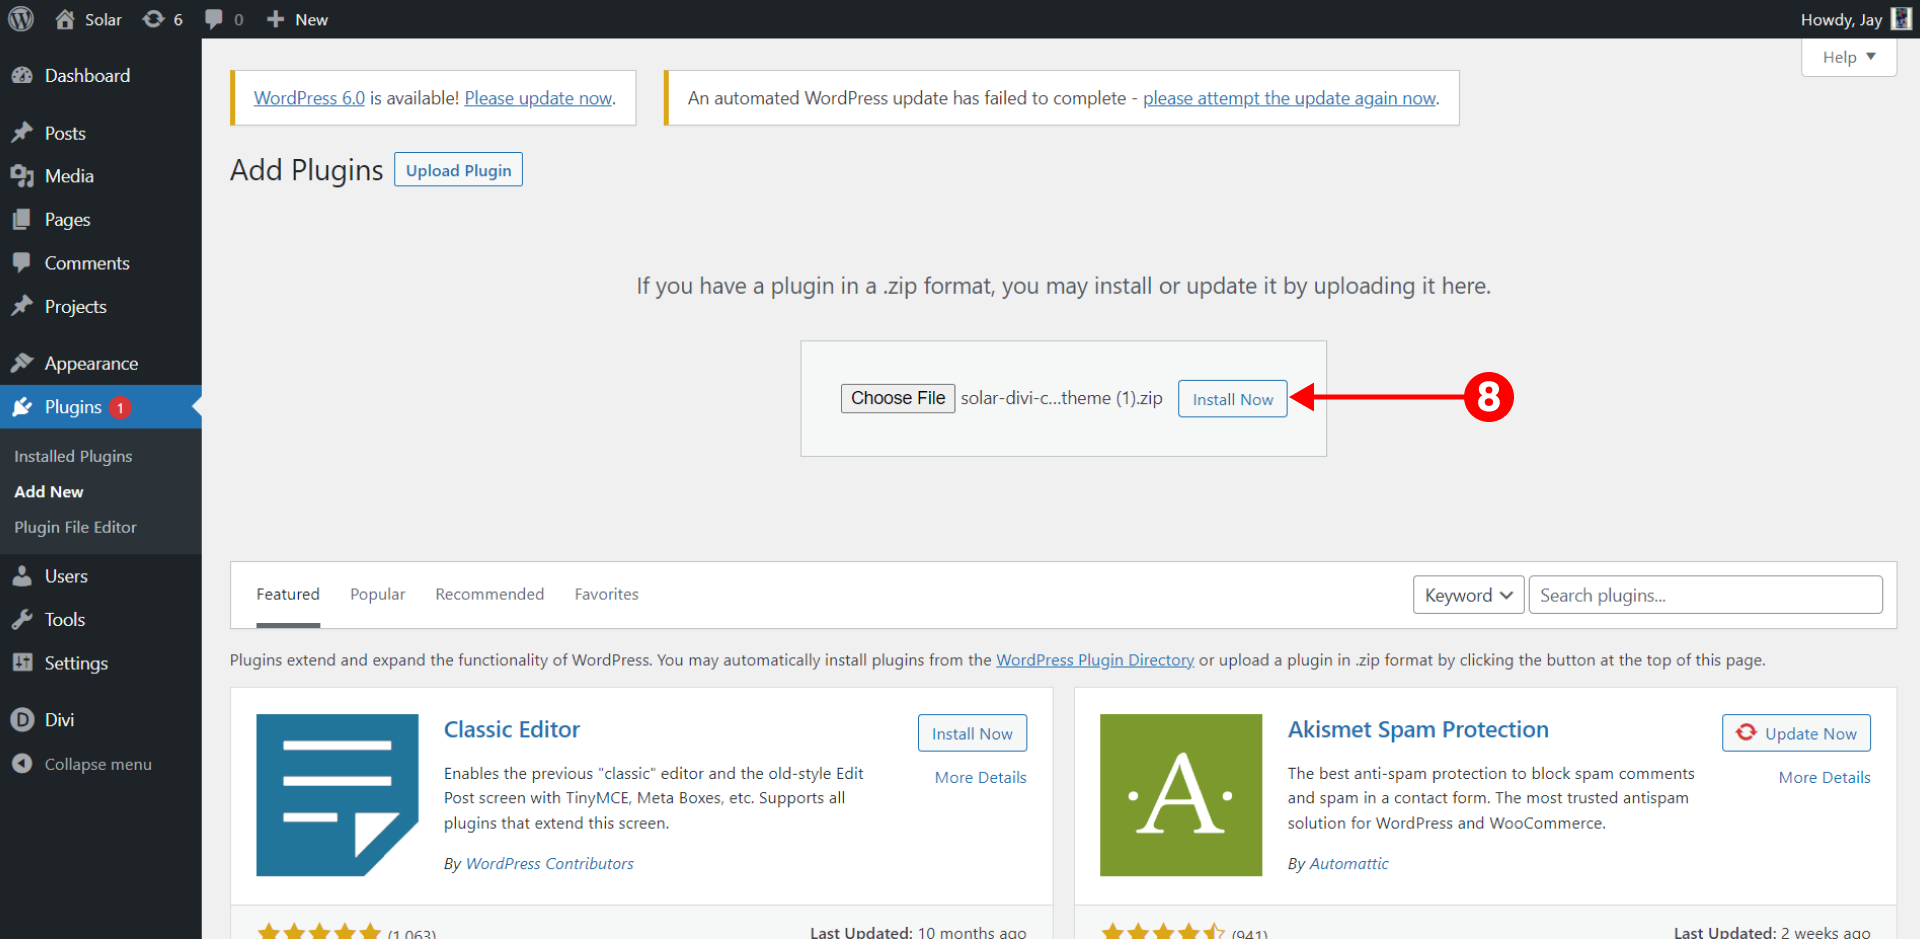Click Install Now beside the chosen zip file

(1232, 399)
